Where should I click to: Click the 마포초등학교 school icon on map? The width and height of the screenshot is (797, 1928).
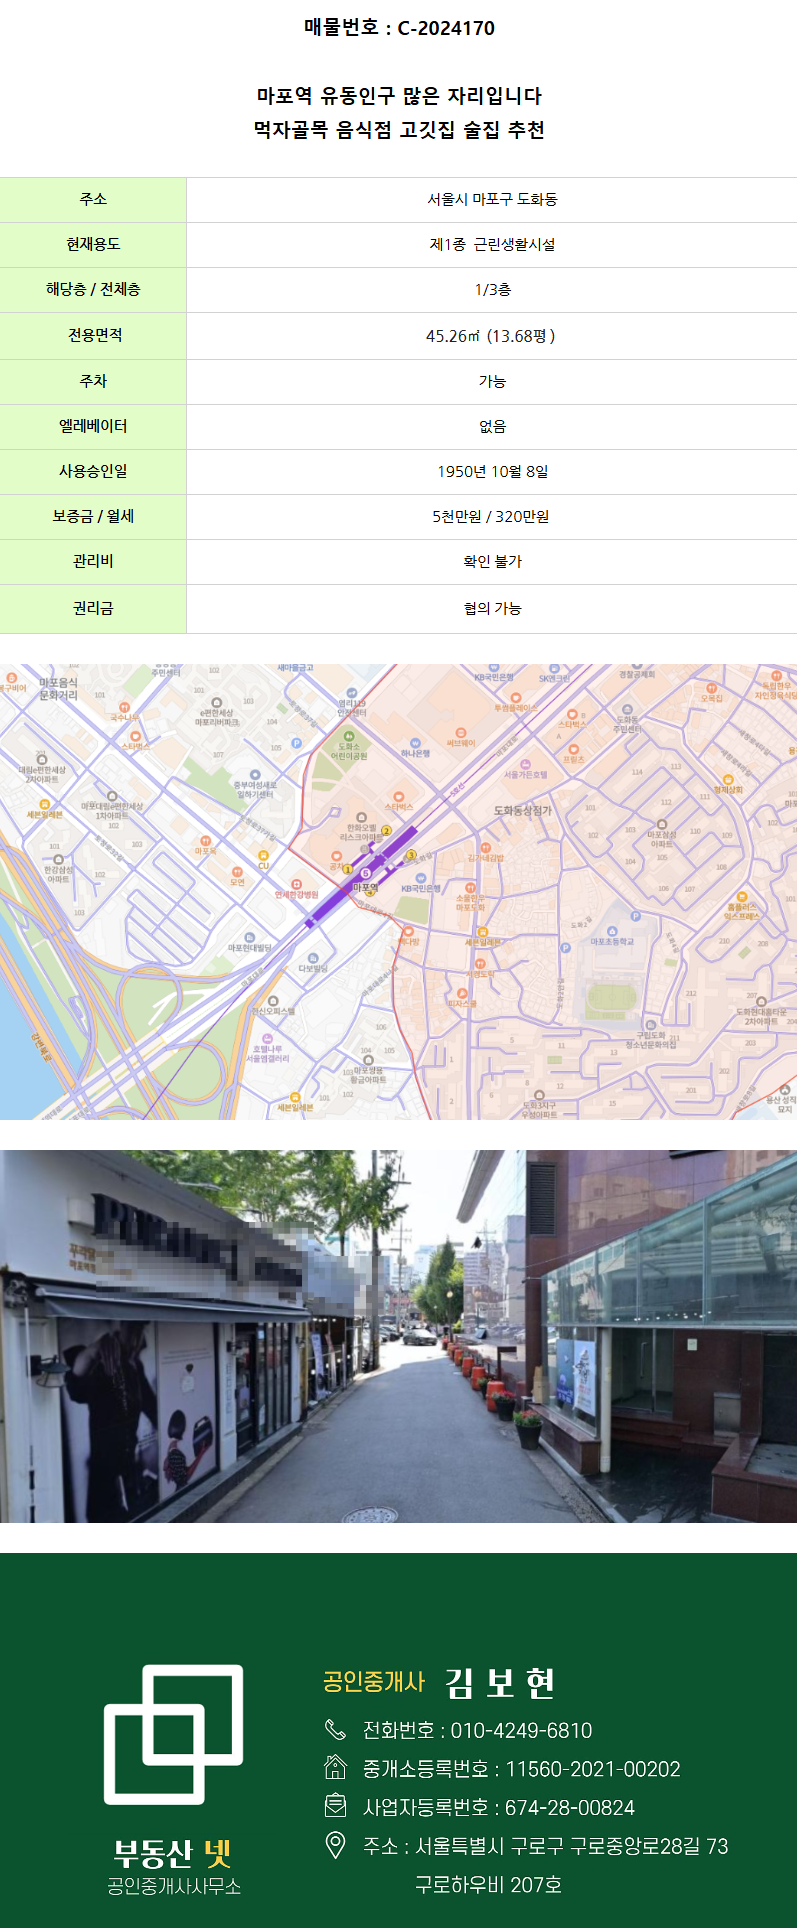tap(635, 917)
